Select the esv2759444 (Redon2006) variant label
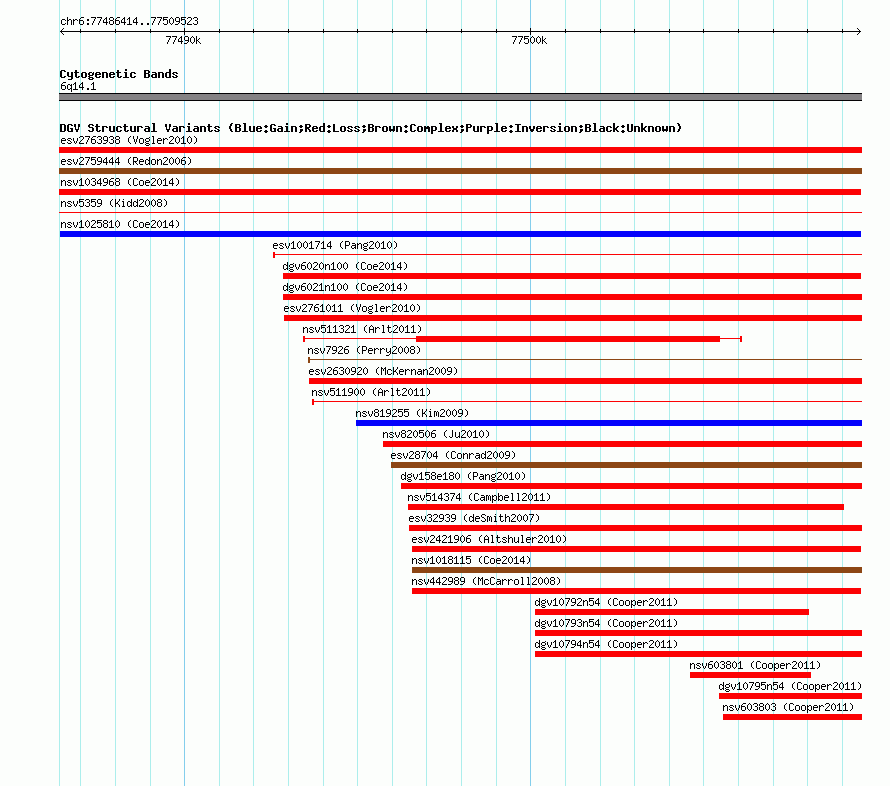Screen dimensions: 890x786 [126, 161]
